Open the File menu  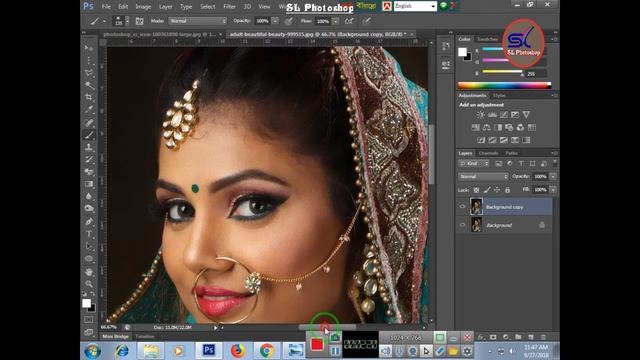[106, 7]
